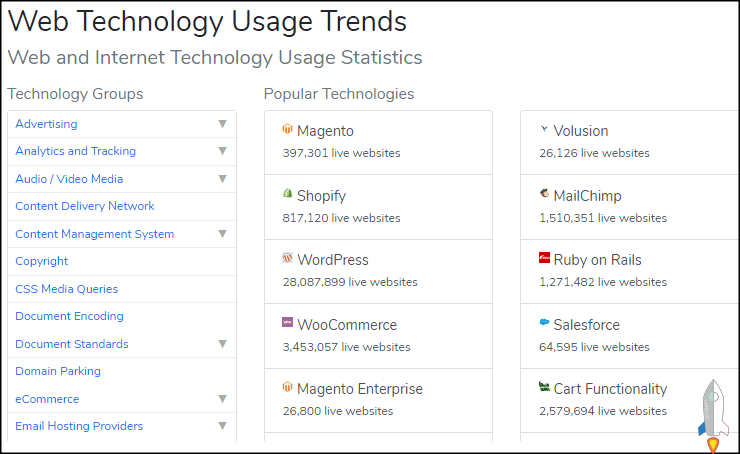Viewport: 740px width, 454px height.
Task: Select the Domain Parking group
Action: coord(58,371)
